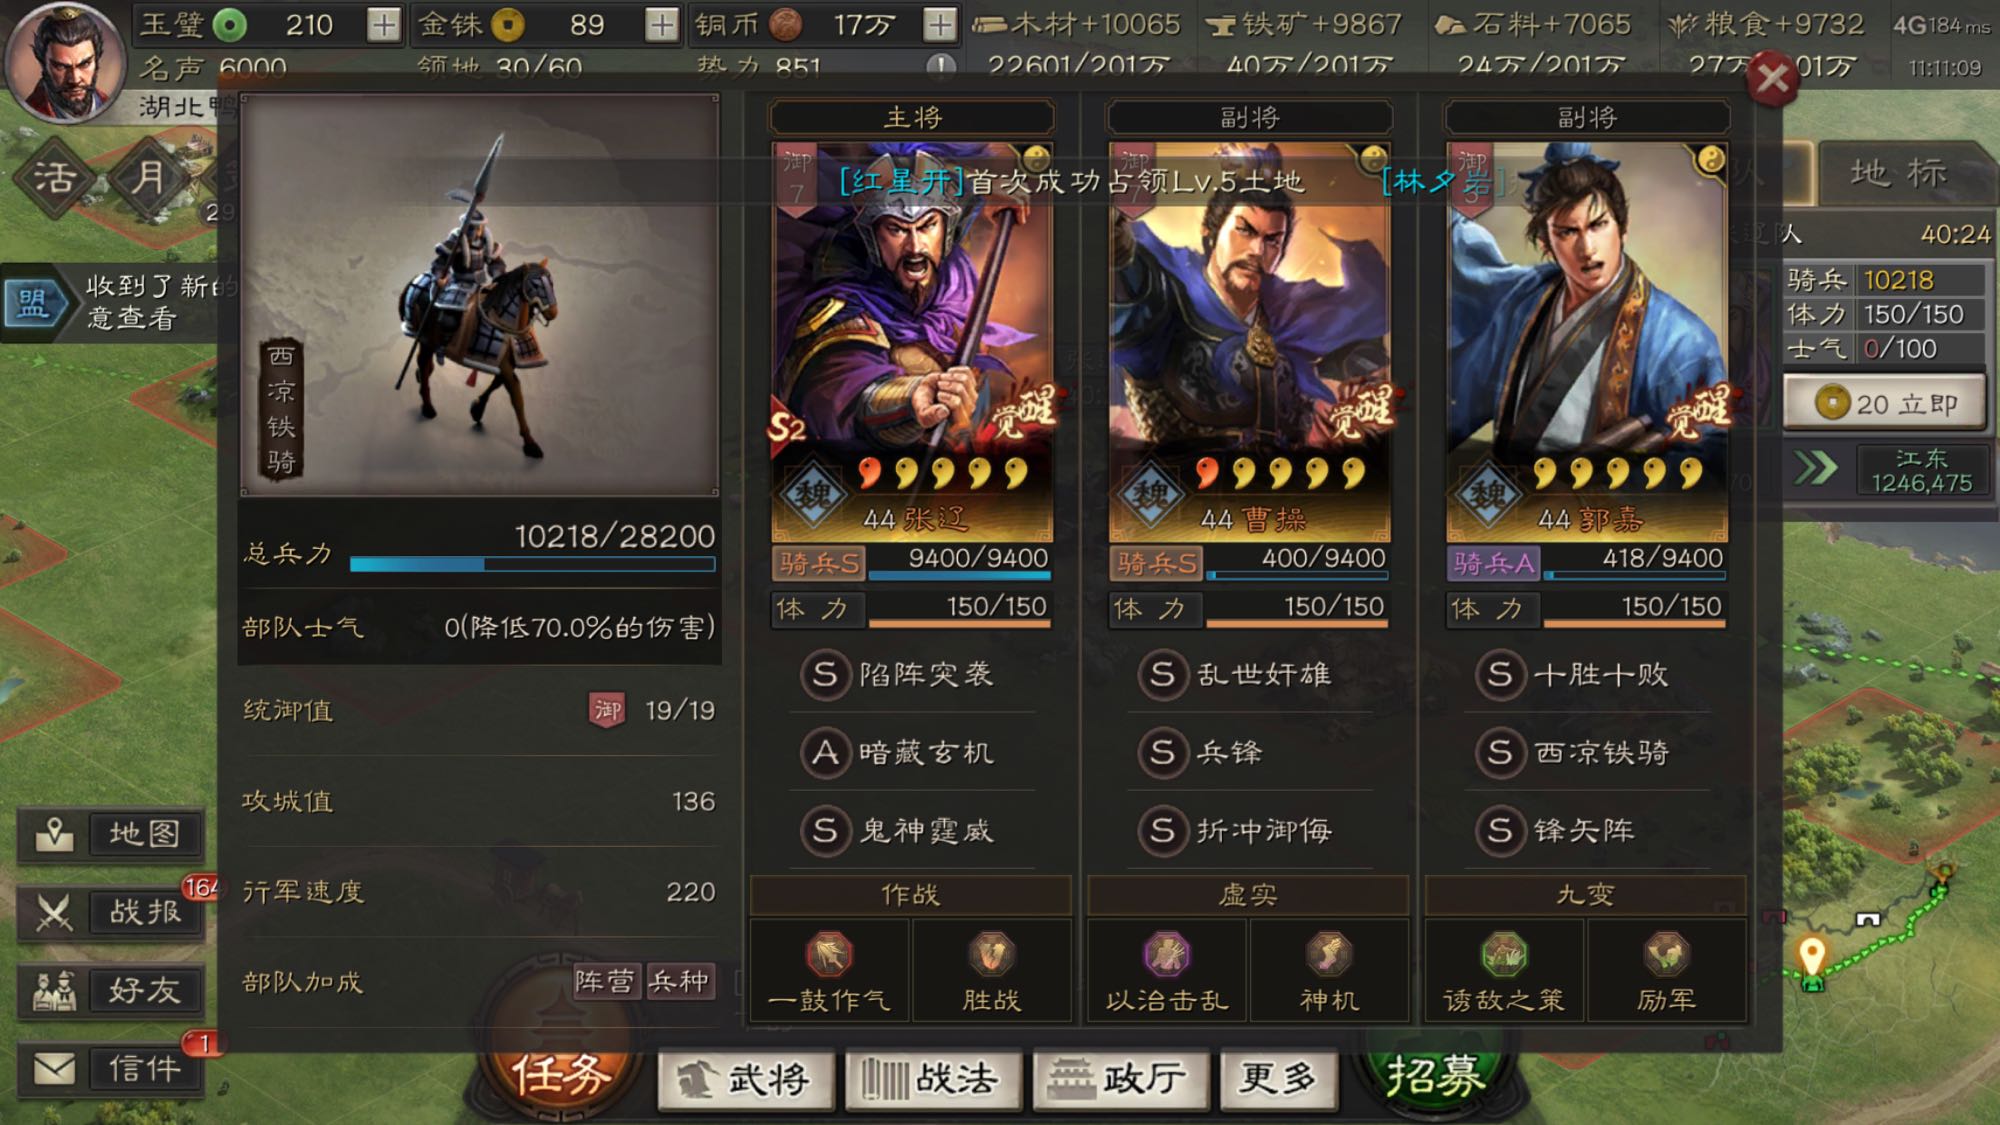
Task: Select 诱敌之策 skill icon
Action: (1504, 954)
